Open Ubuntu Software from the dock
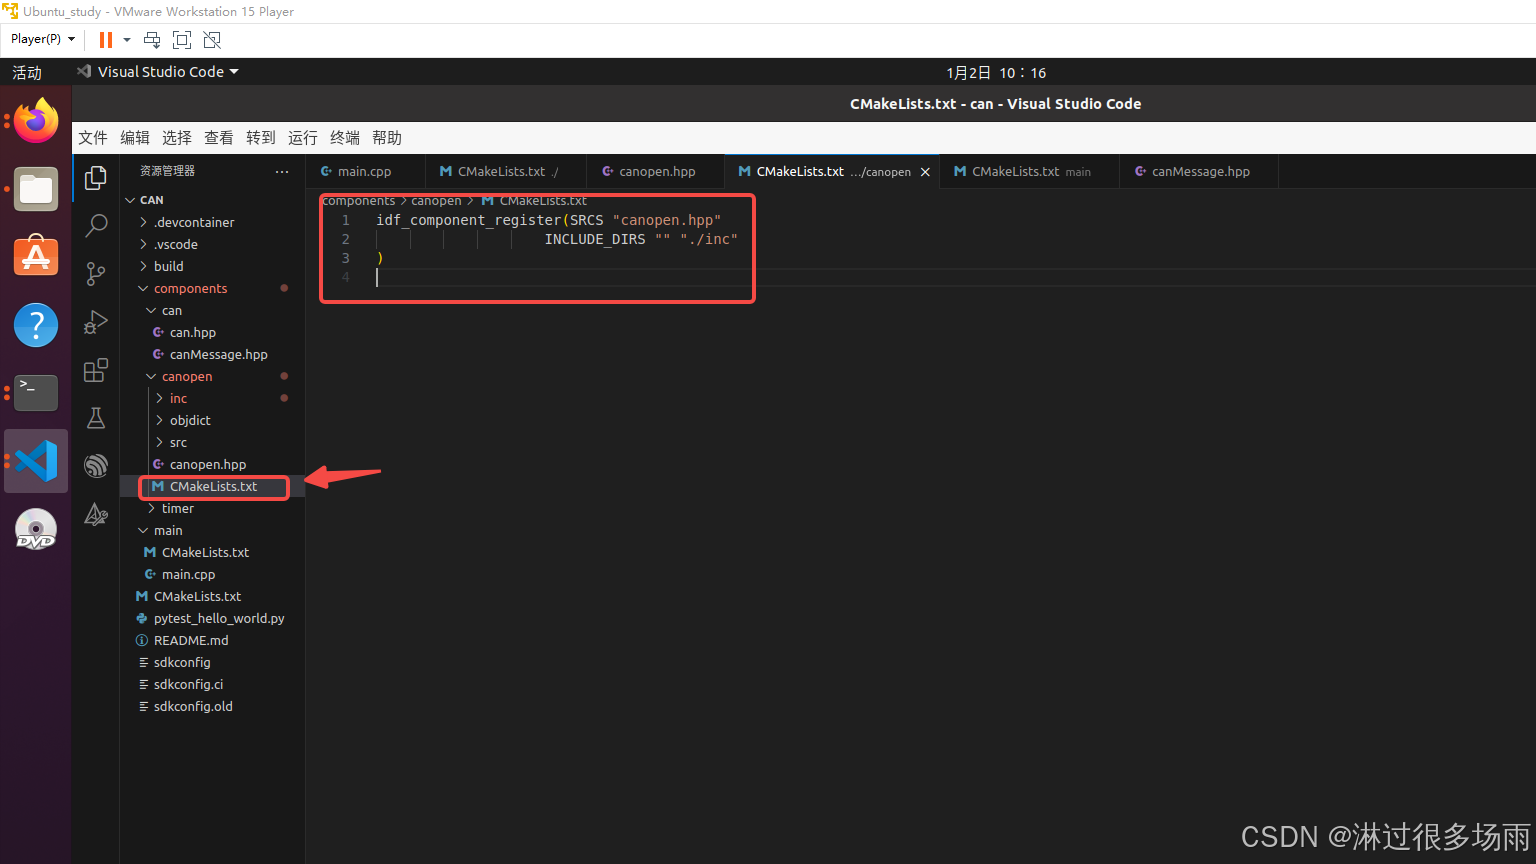The image size is (1536, 864). 36,257
